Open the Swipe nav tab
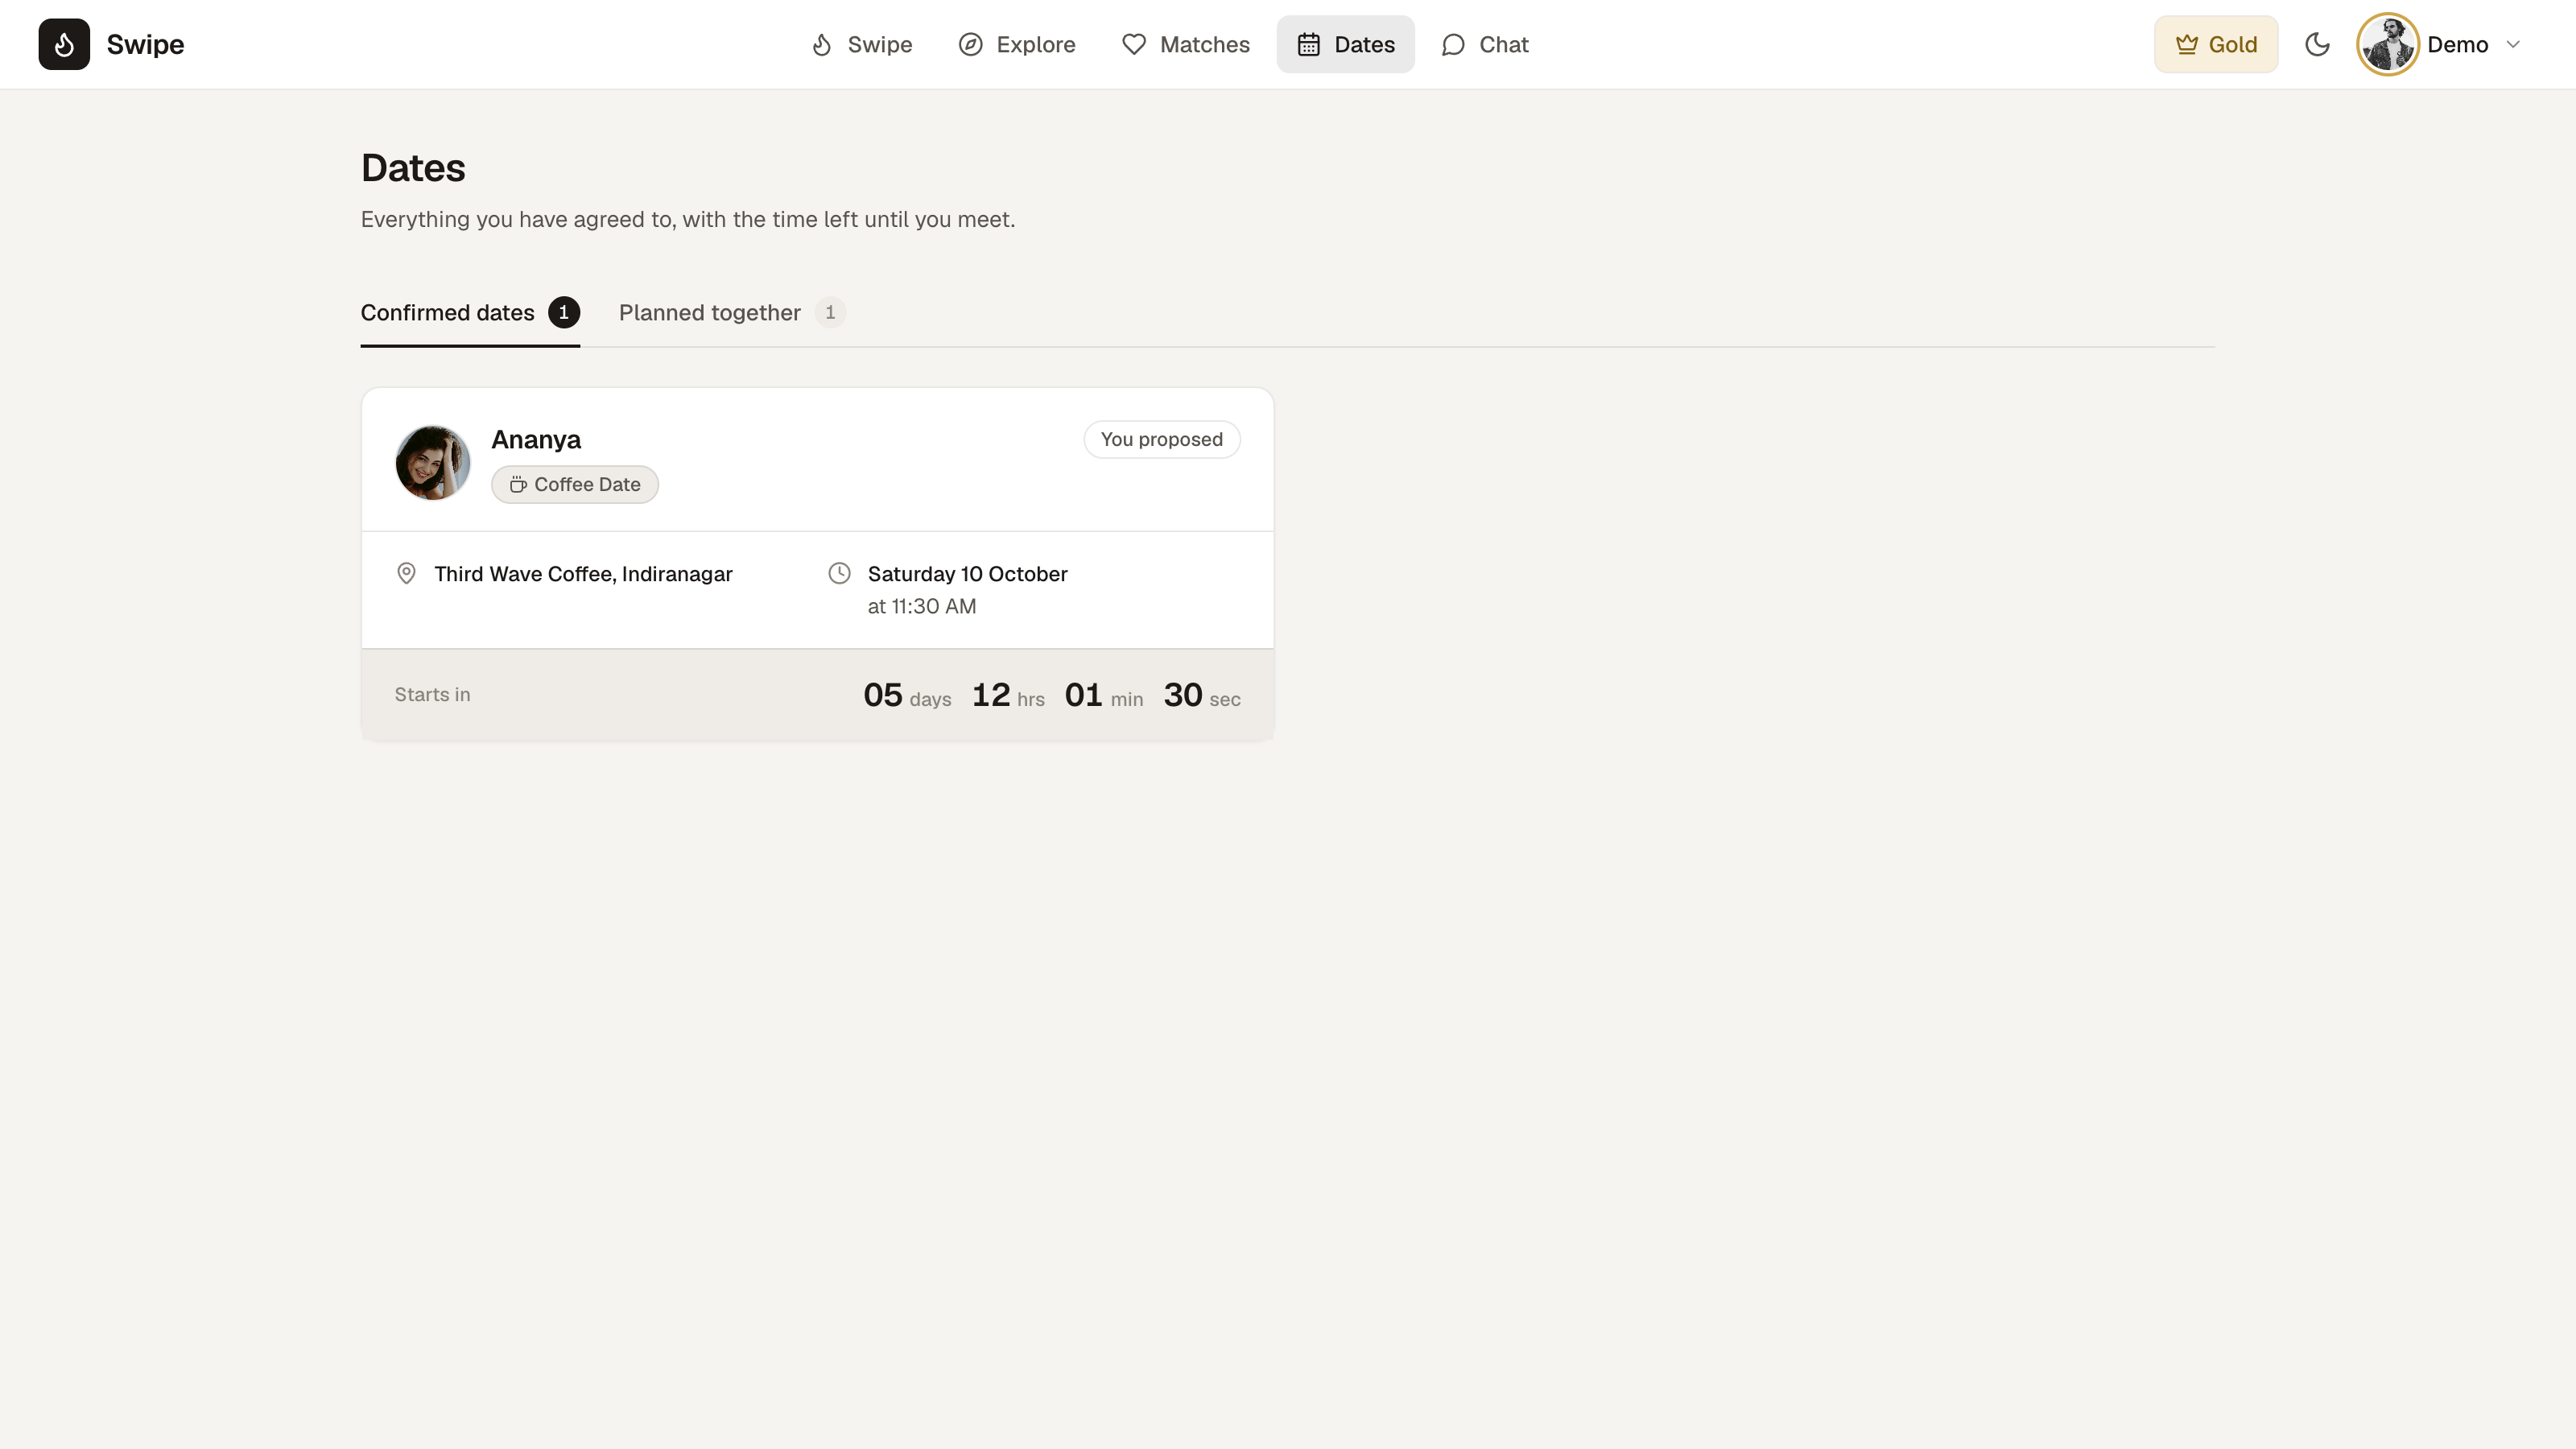This screenshot has width=2576, height=1449. [x=861, y=44]
